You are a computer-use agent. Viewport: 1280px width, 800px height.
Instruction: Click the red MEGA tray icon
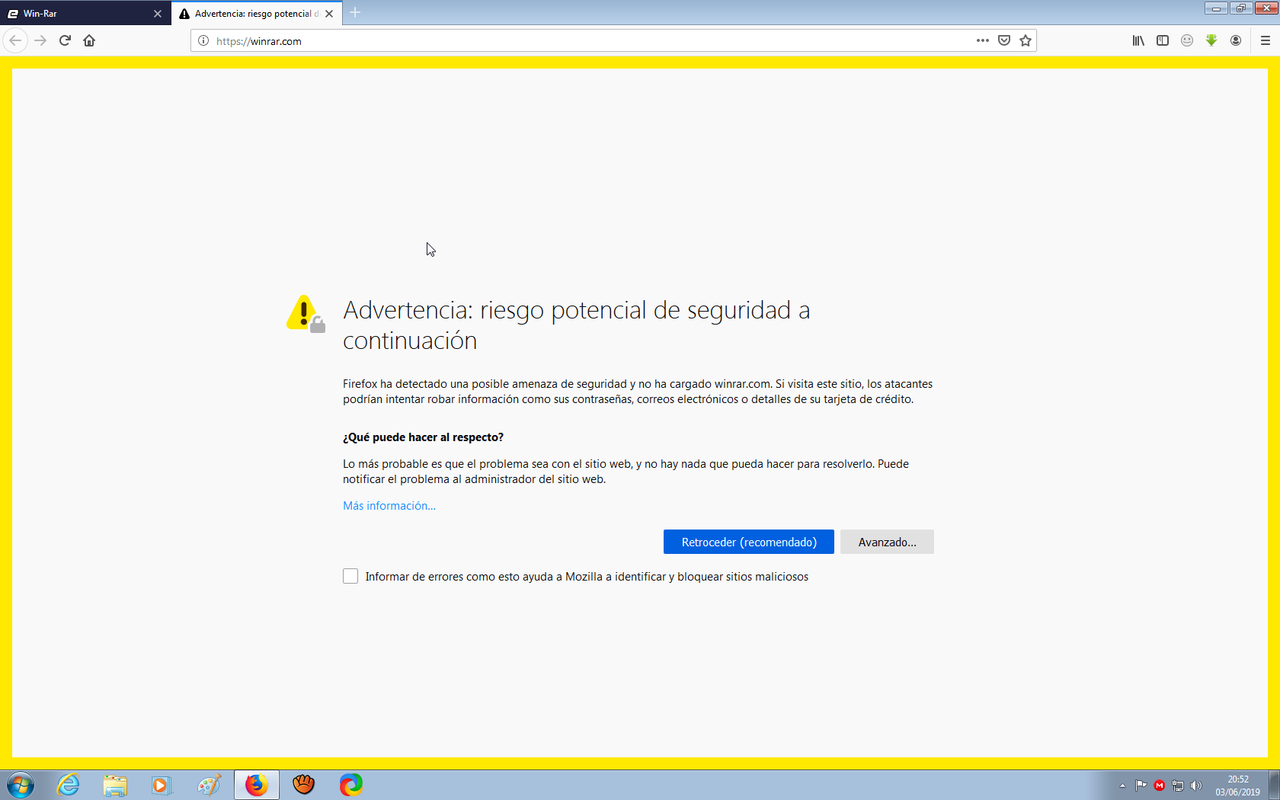click(x=1160, y=786)
